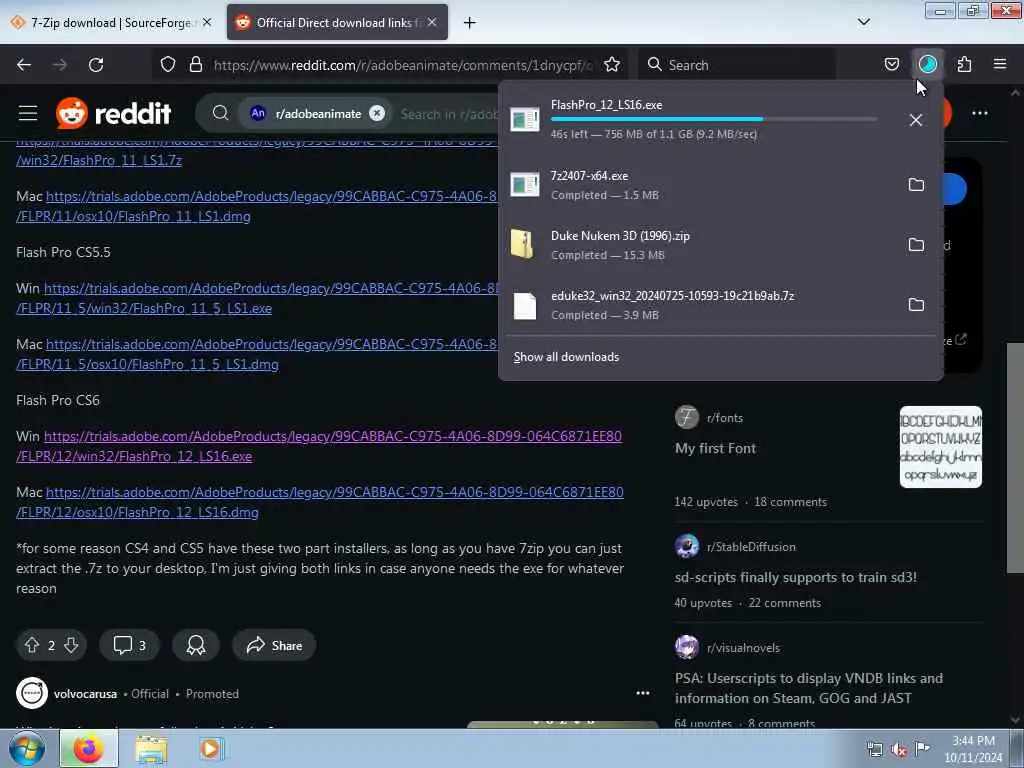The width and height of the screenshot is (1024, 768).
Task: Open the FlashPro_11_LS1.7z link
Action: click(99, 160)
